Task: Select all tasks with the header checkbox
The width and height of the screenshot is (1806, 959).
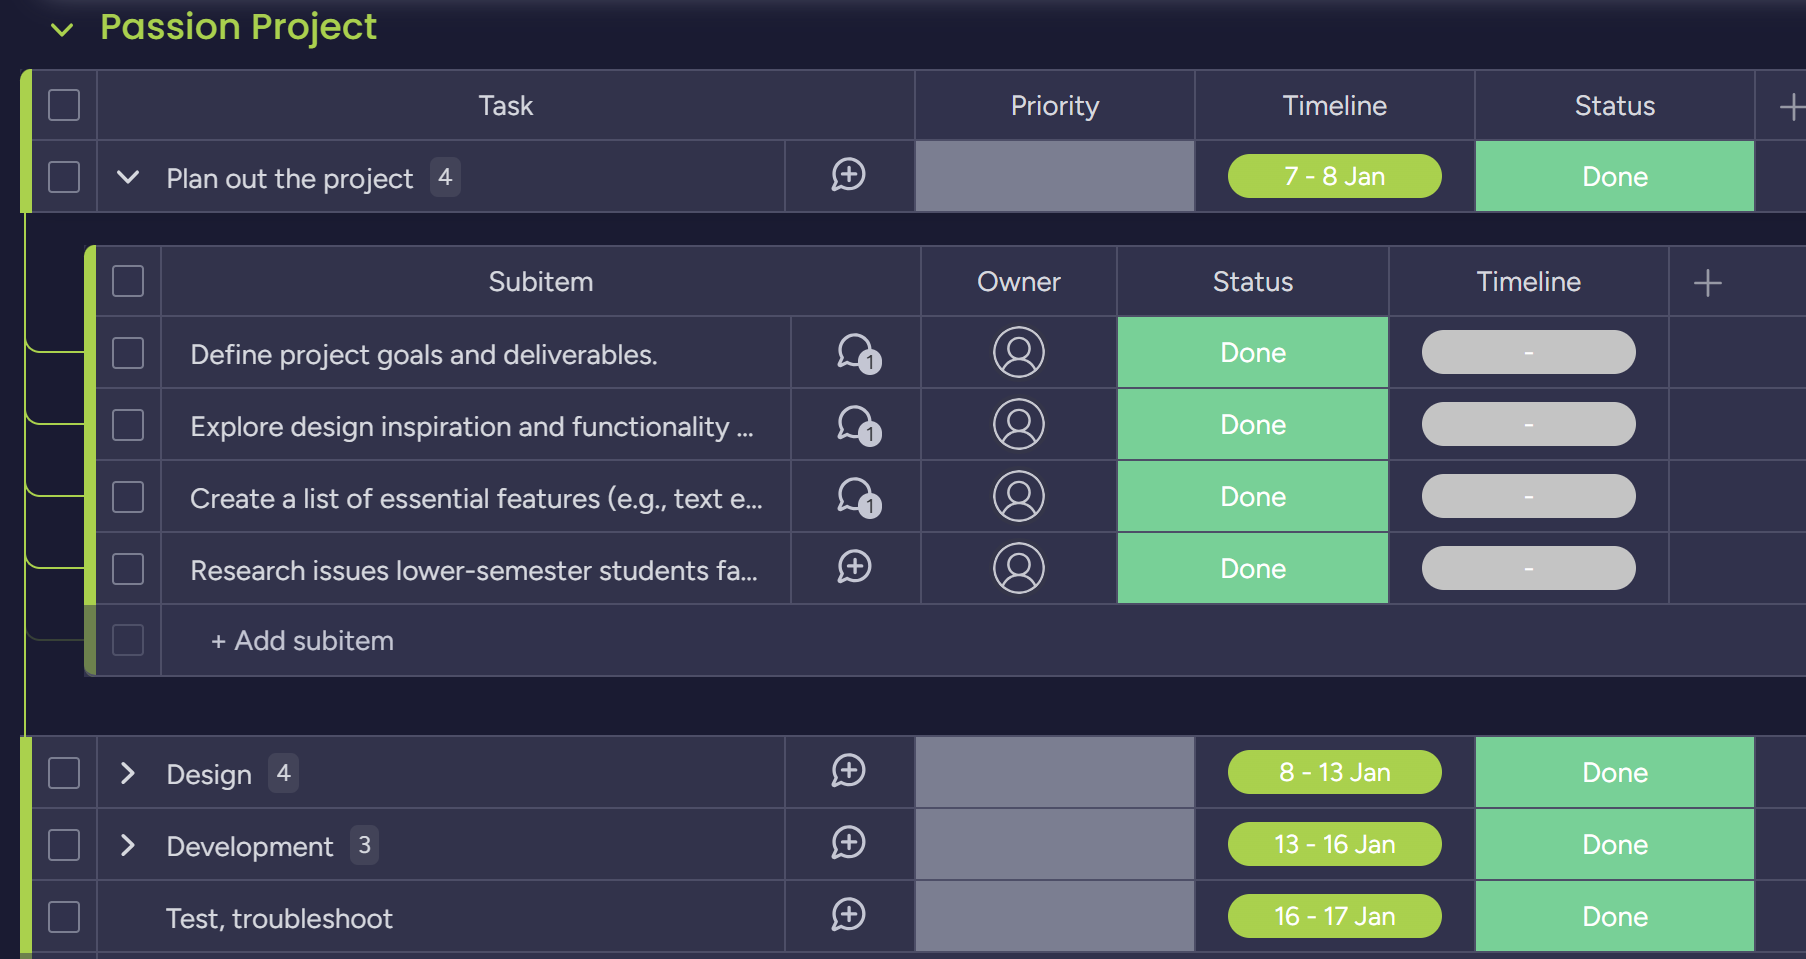Action: click(64, 105)
